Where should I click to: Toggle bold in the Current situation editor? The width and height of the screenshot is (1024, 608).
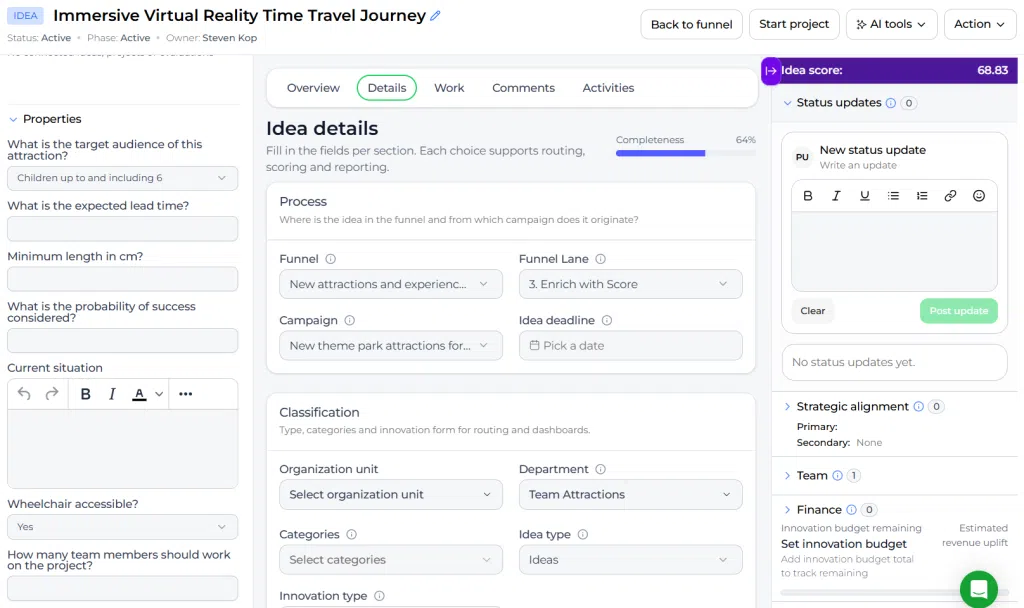(85, 394)
